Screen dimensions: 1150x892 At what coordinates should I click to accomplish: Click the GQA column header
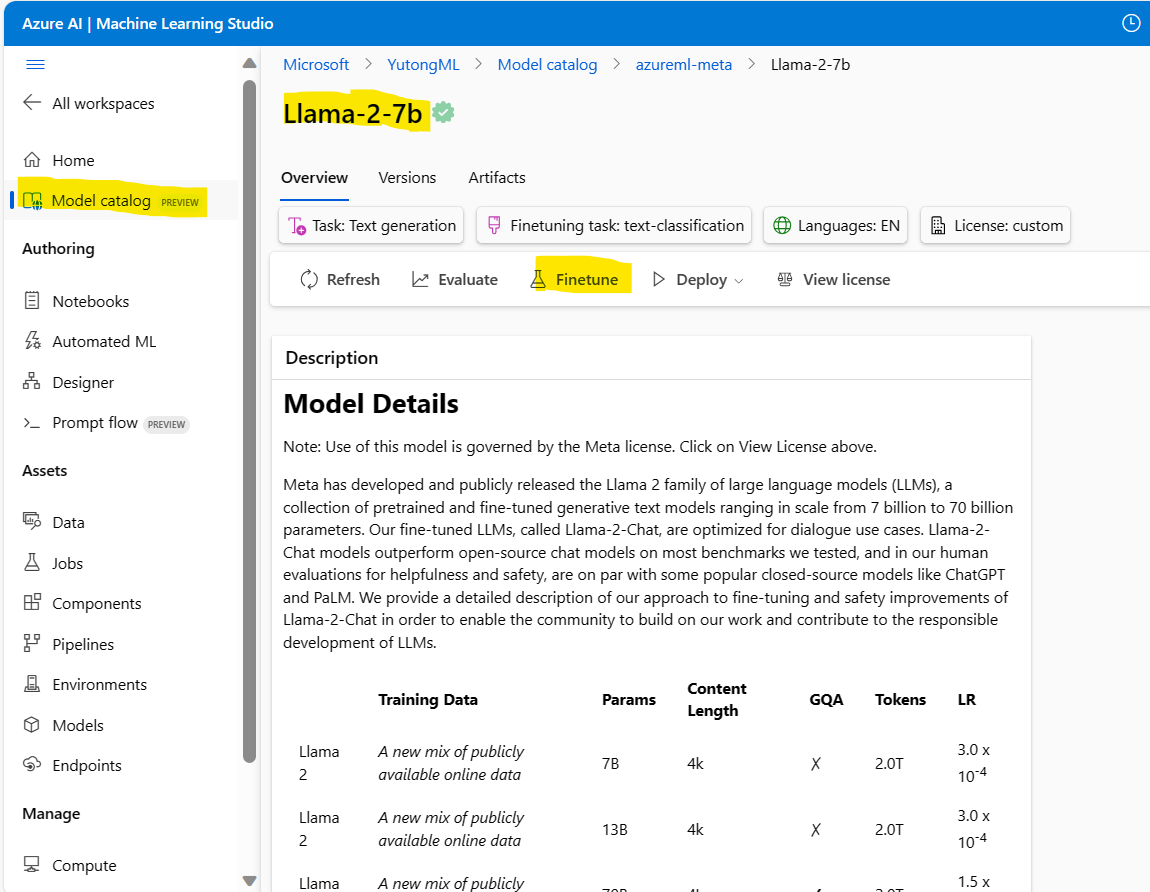pyautogui.click(x=826, y=700)
